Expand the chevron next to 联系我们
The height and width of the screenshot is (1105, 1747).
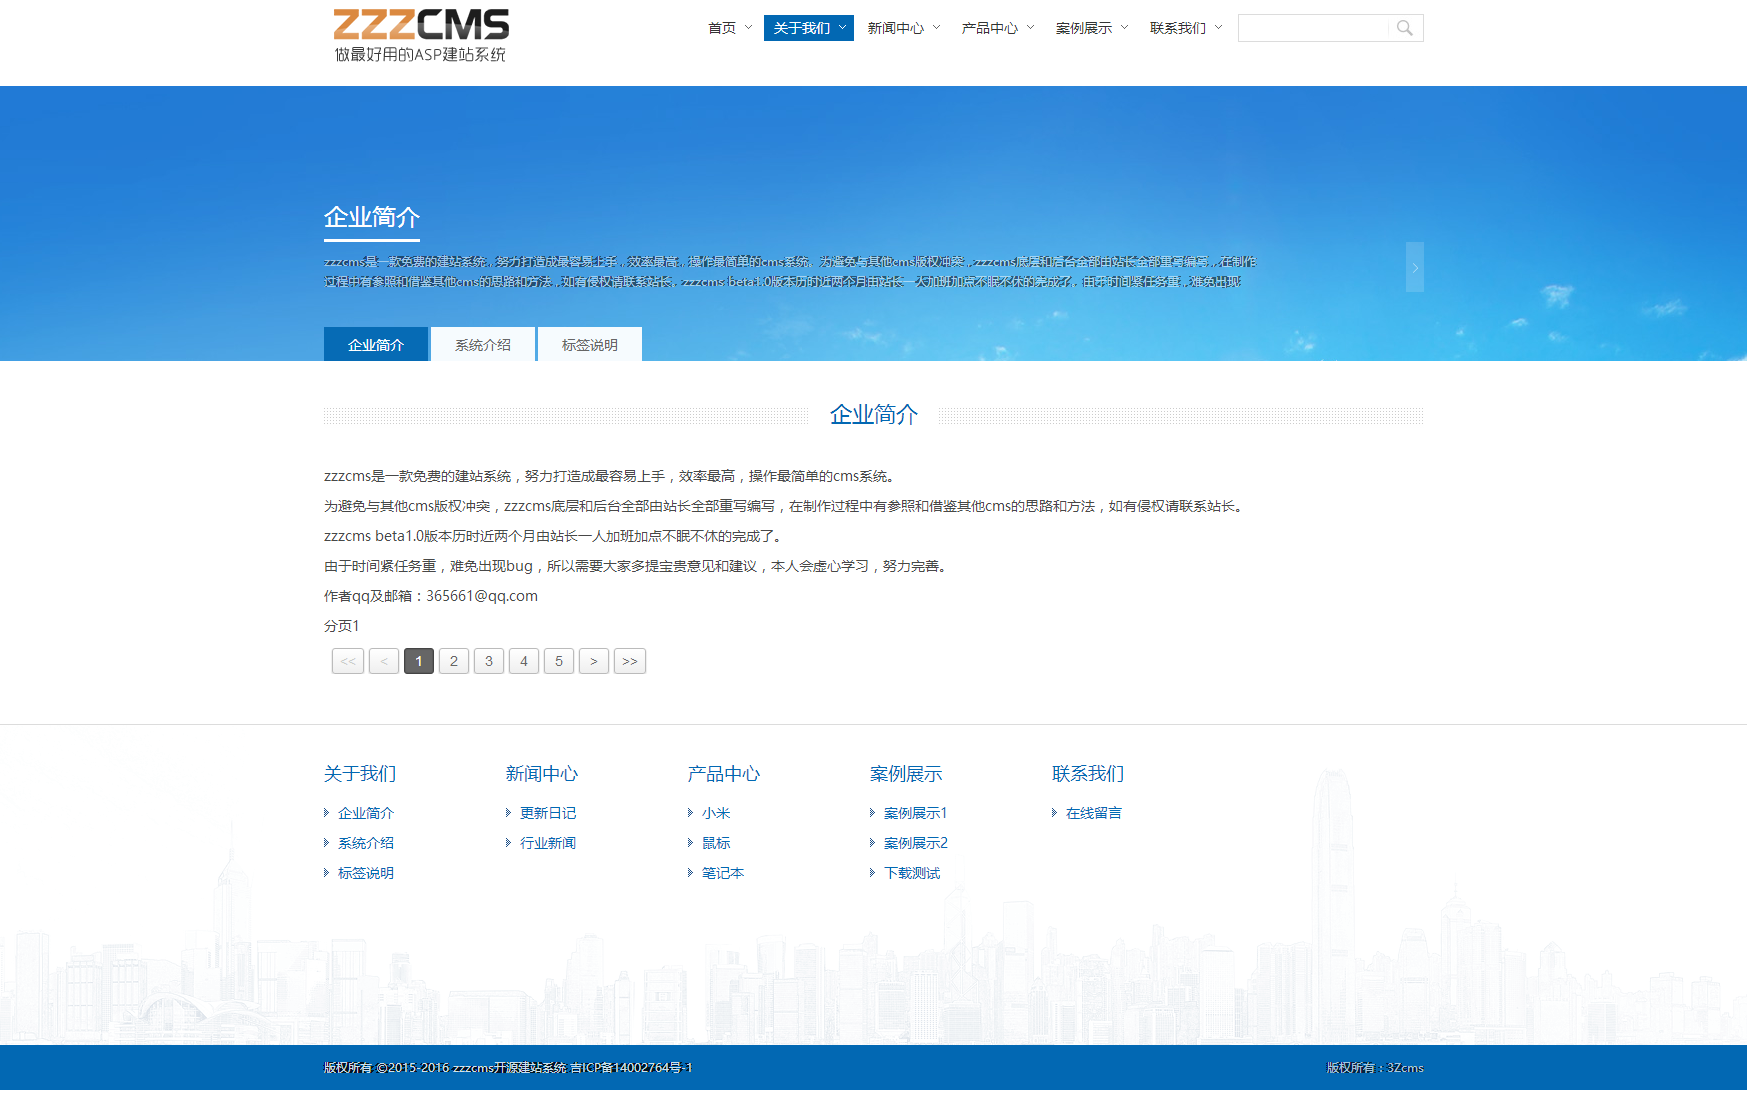coord(1218,28)
